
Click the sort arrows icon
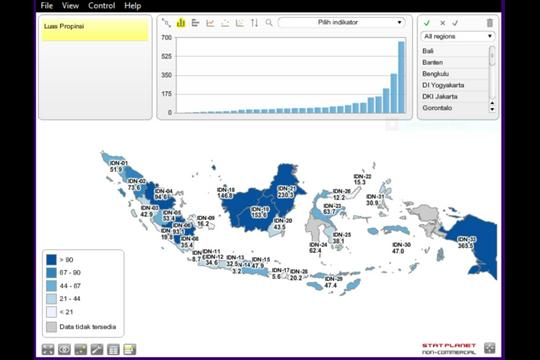(254, 23)
